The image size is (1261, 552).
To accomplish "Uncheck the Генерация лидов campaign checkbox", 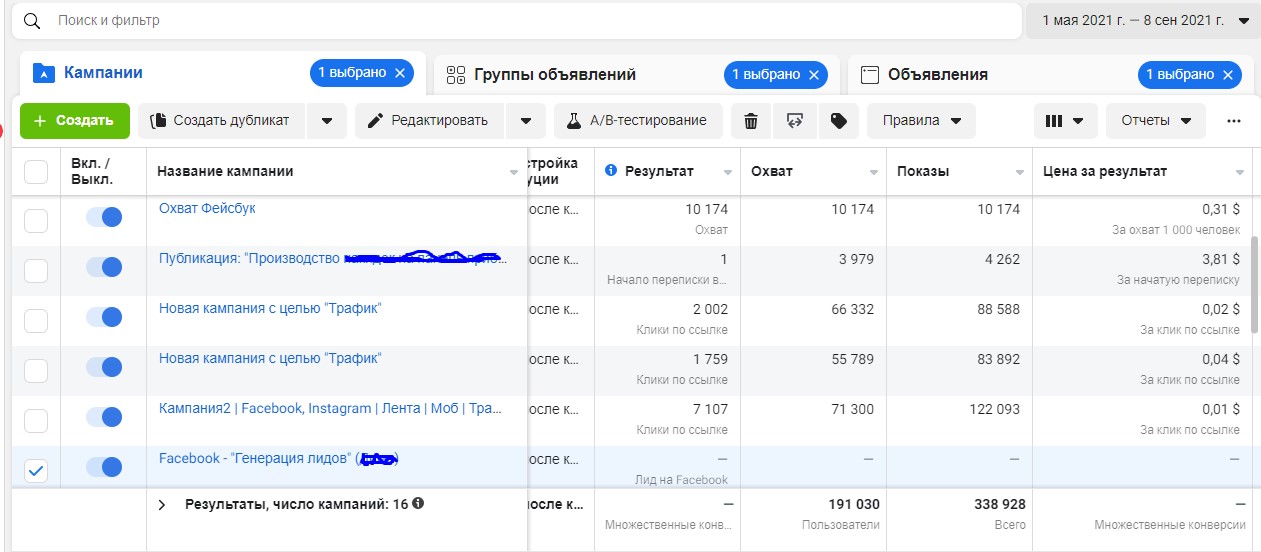I will pyautogui.click(x=36, y=471).
